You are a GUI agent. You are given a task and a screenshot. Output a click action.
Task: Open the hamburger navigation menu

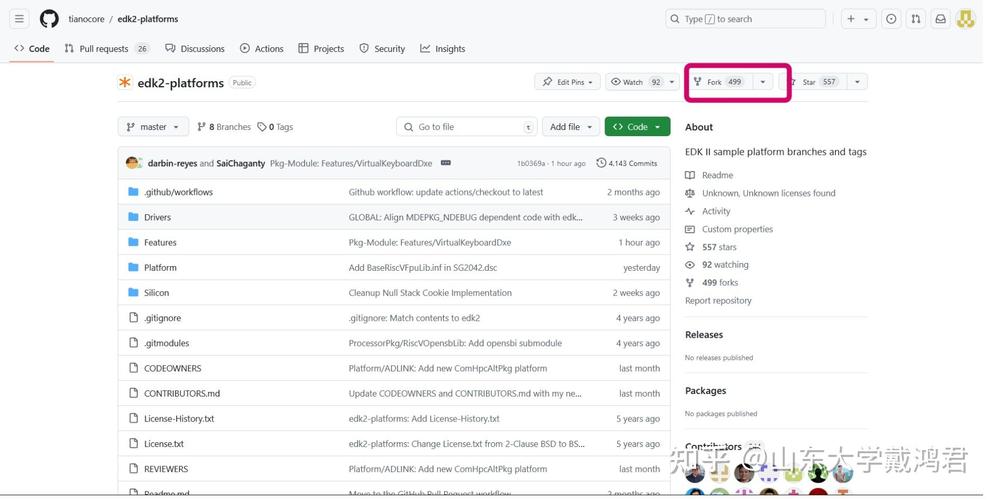point(19,19)
